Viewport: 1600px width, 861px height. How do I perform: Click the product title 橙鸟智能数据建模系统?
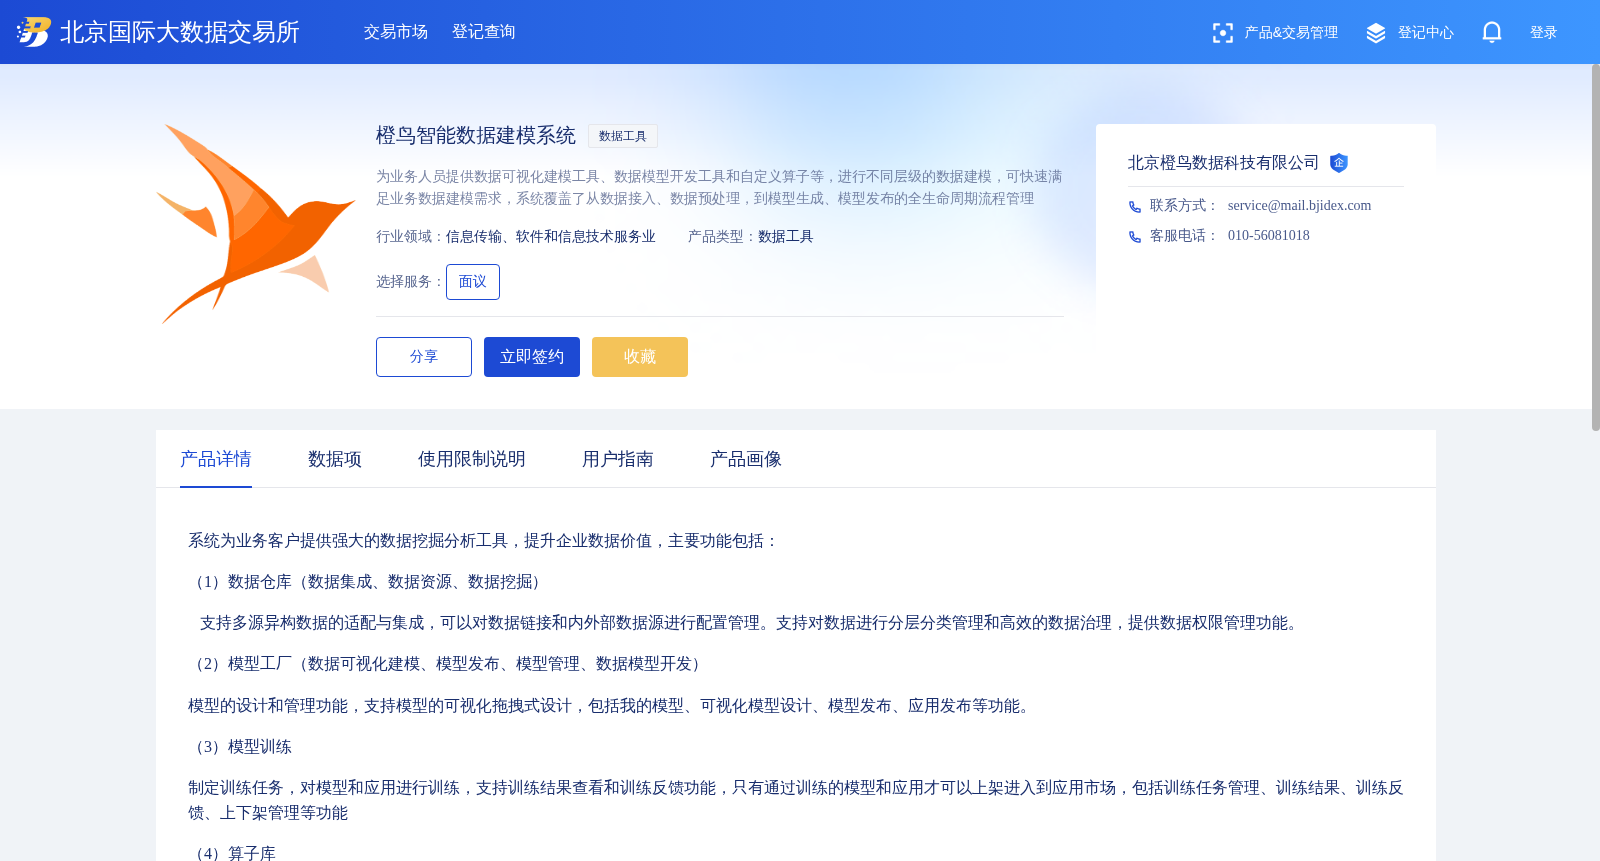point(476,135)
